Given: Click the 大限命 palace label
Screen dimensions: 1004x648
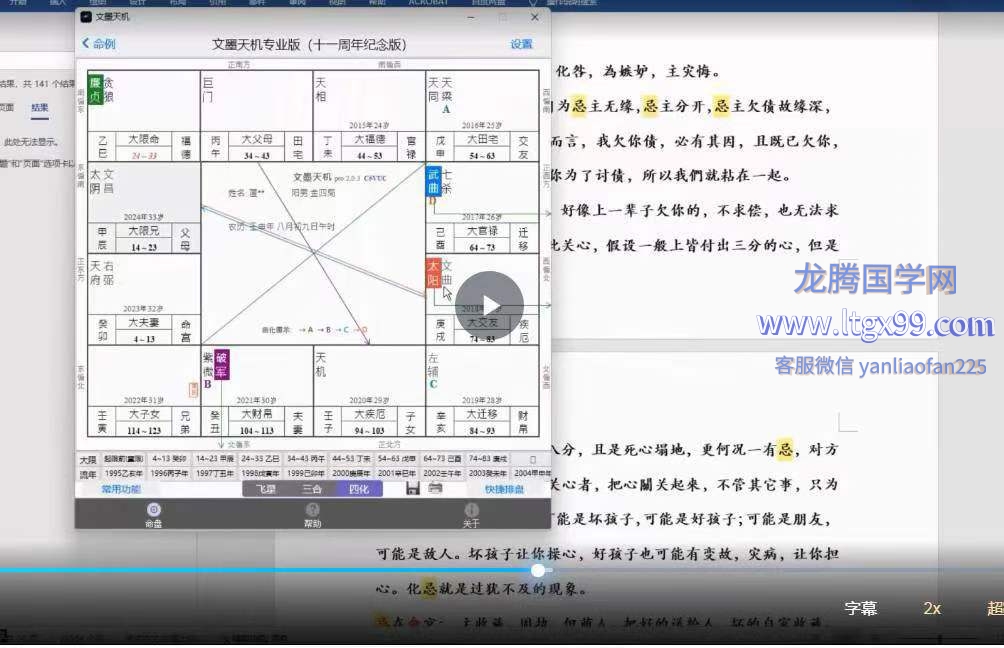Looking at the screenshot, I should click(x=143, y=139).
